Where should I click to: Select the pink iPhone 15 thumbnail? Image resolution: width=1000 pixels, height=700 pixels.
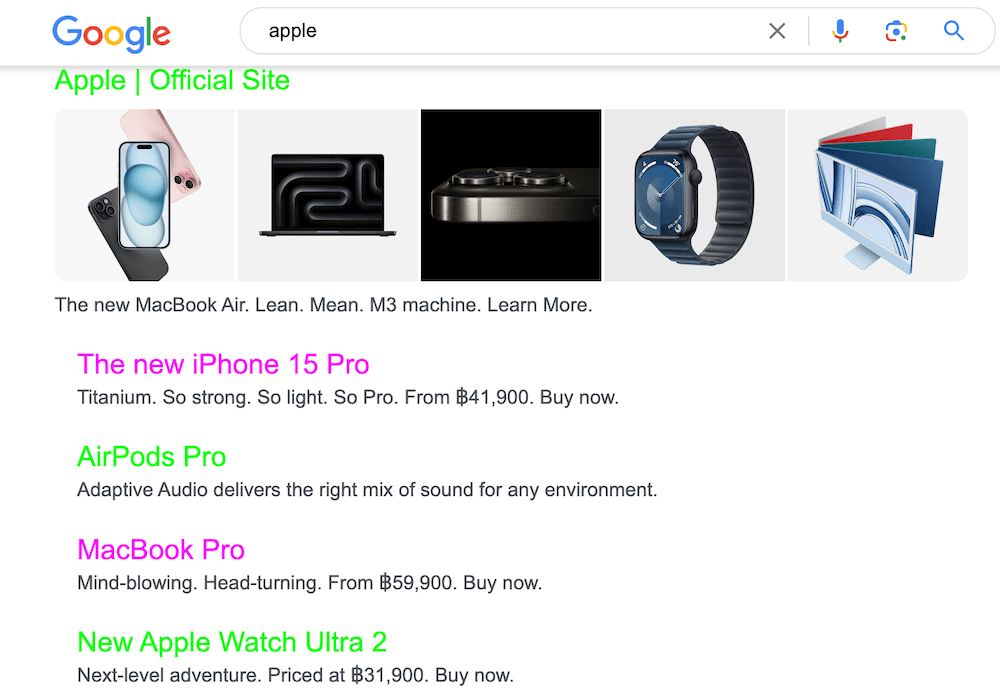pos(145,195)
